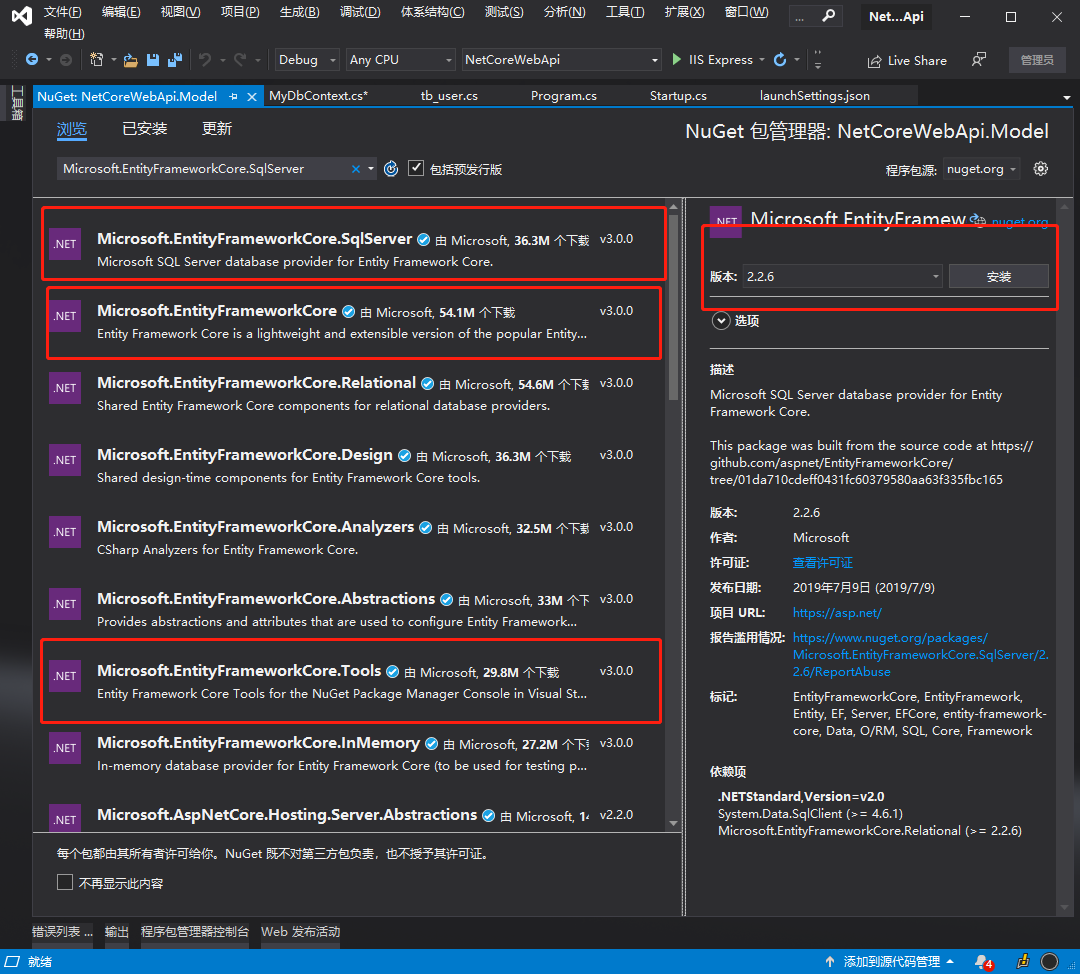Open the toolbar overflow options icon
Screen dimensions: 1080x974
(818, 60)
